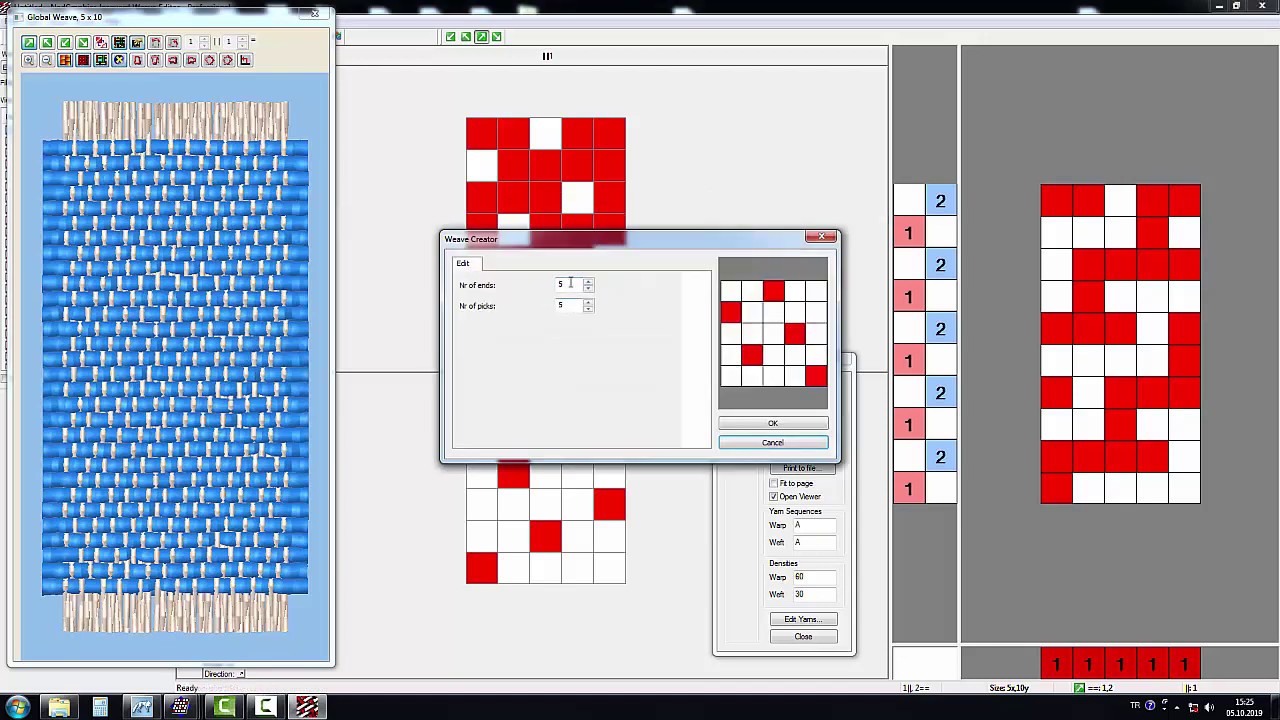Click the green-framed grid view icon
Screen dimensions: 1280x720
101,60
